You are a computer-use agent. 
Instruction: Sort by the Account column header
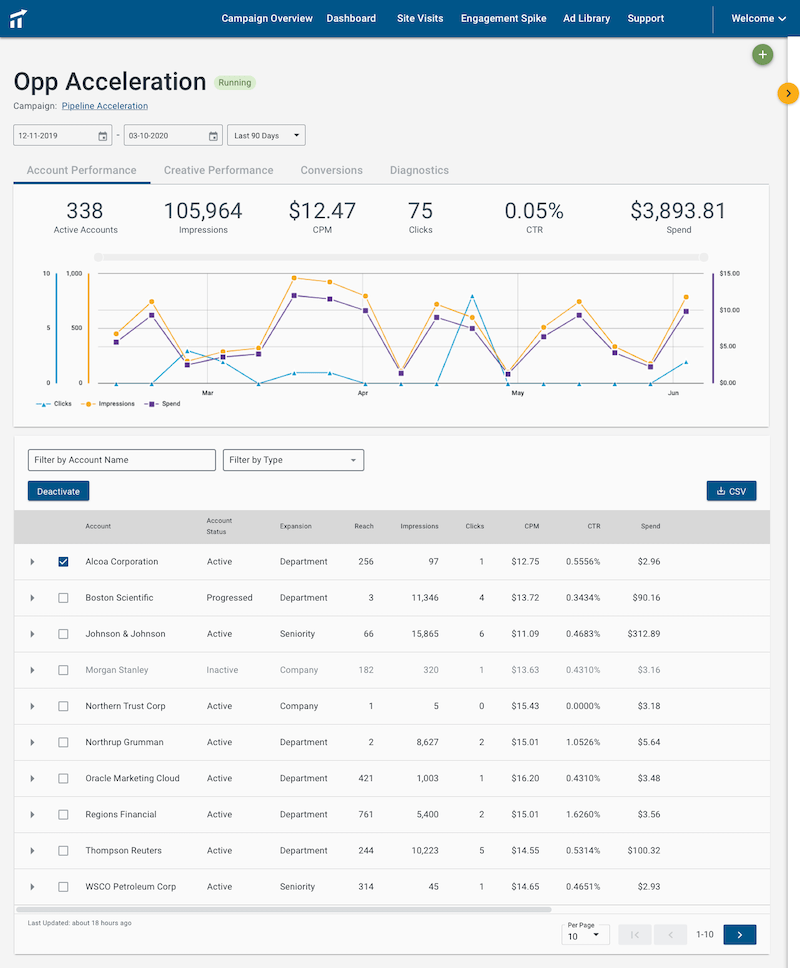98,527
